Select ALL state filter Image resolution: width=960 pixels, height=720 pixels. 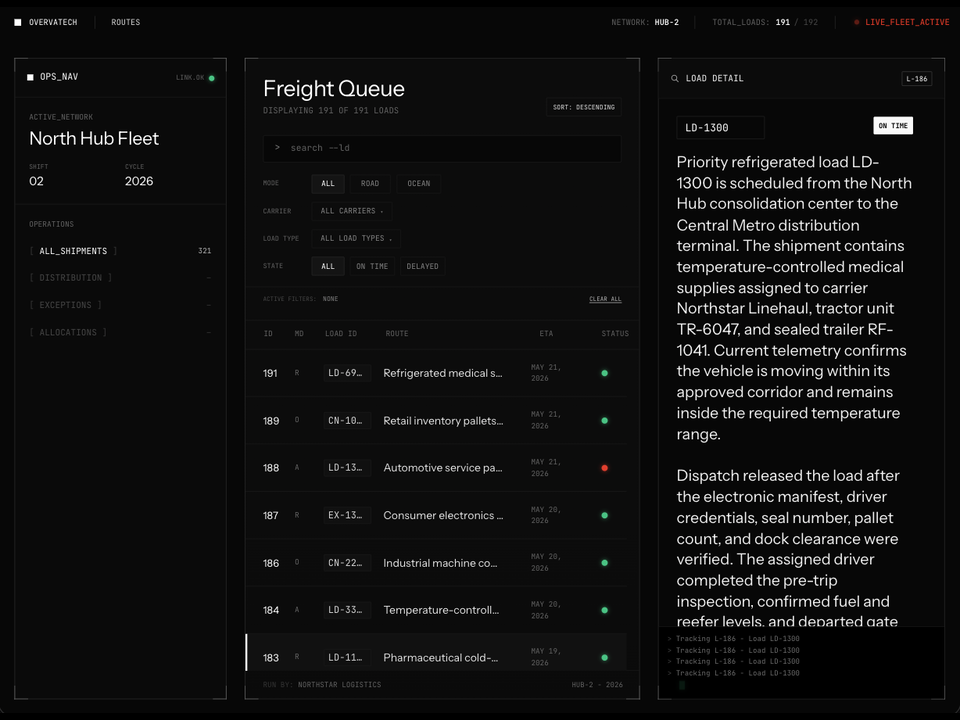coord(328,266)
